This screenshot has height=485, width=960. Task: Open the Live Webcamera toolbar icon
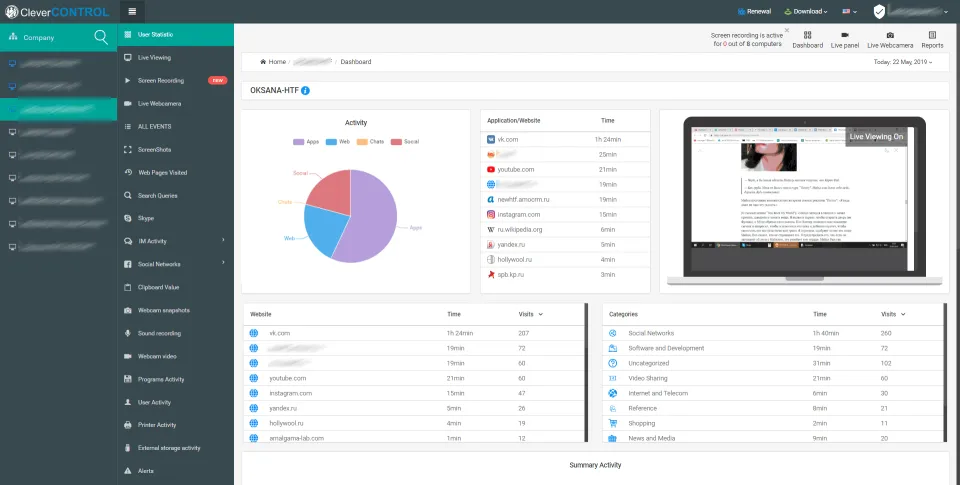click(x=889, y=39)
